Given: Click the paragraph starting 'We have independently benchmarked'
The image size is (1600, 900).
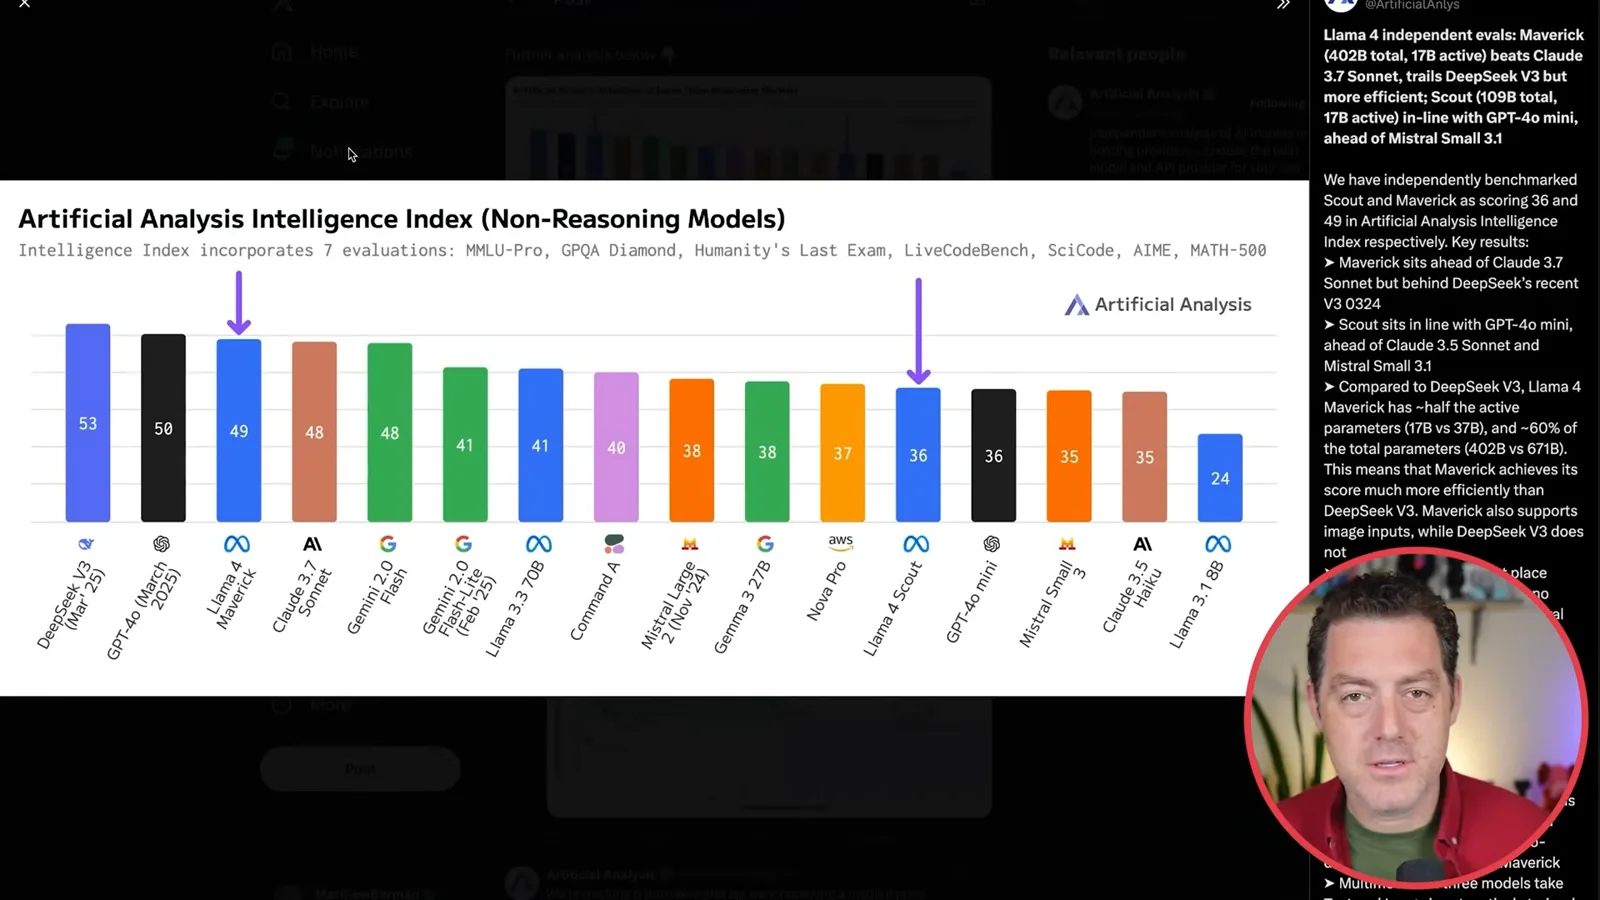Looking at the screenshot, I should tap(1451, 211).
